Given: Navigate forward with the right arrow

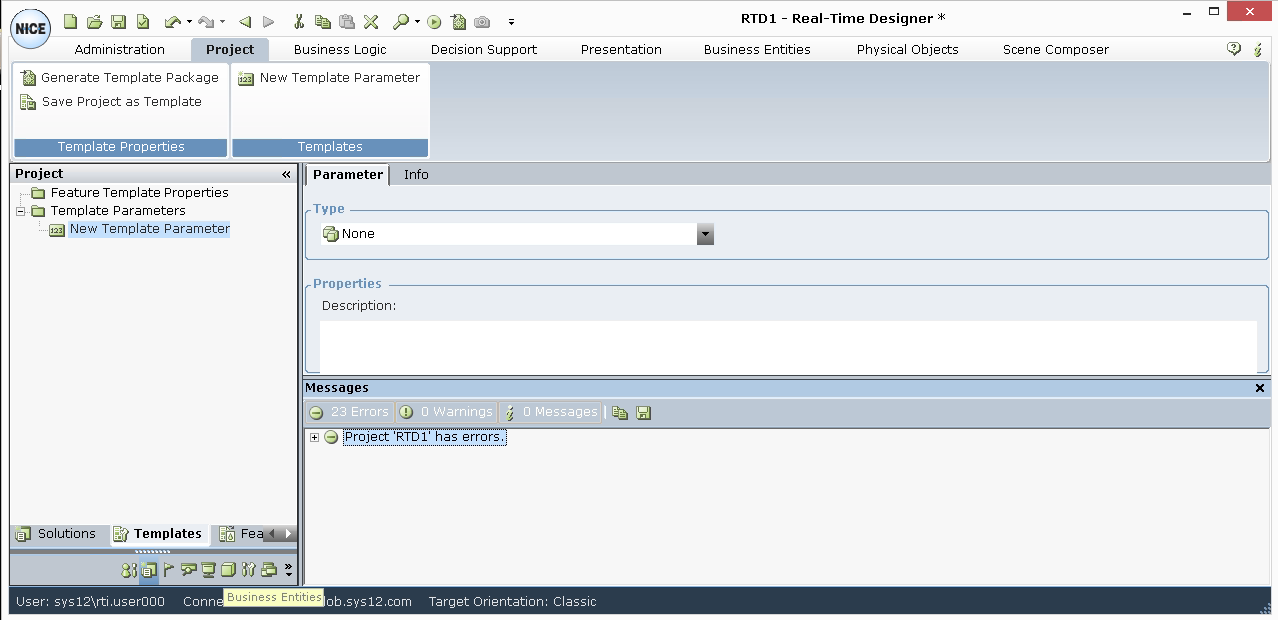Looking at the screenshot, I should pos(268,21).
